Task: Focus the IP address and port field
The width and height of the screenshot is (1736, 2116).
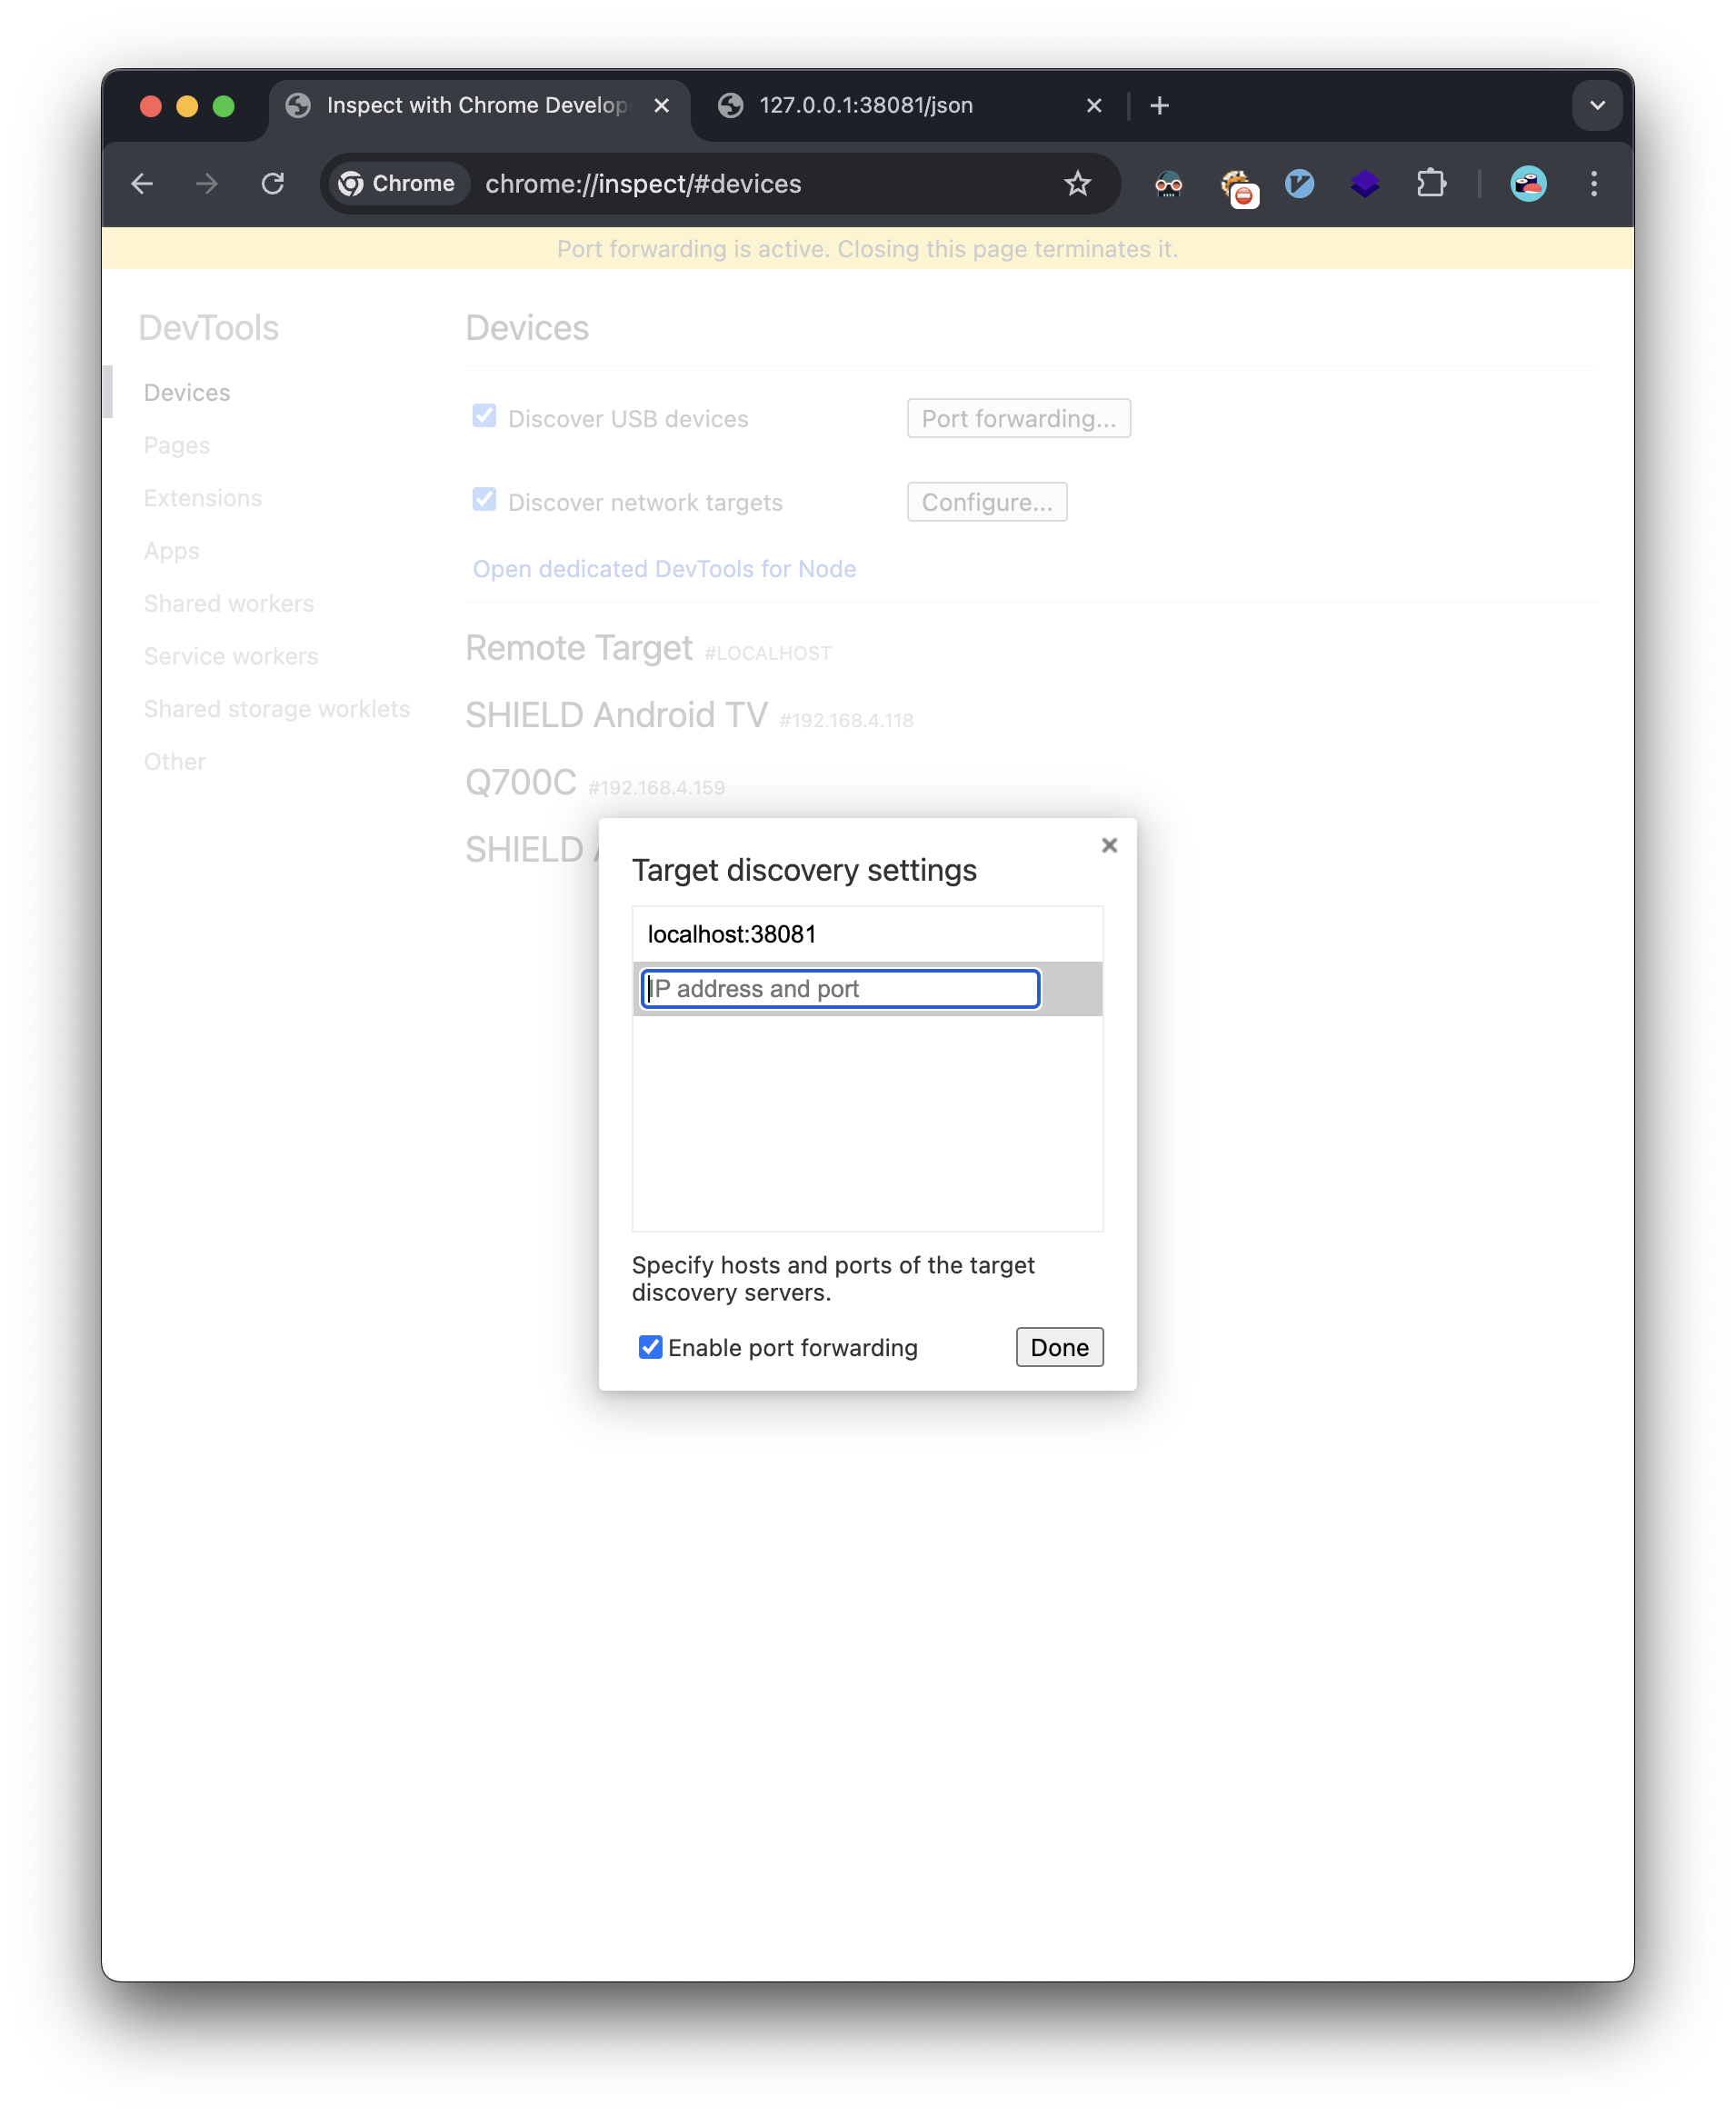Action: coord(840,989)
